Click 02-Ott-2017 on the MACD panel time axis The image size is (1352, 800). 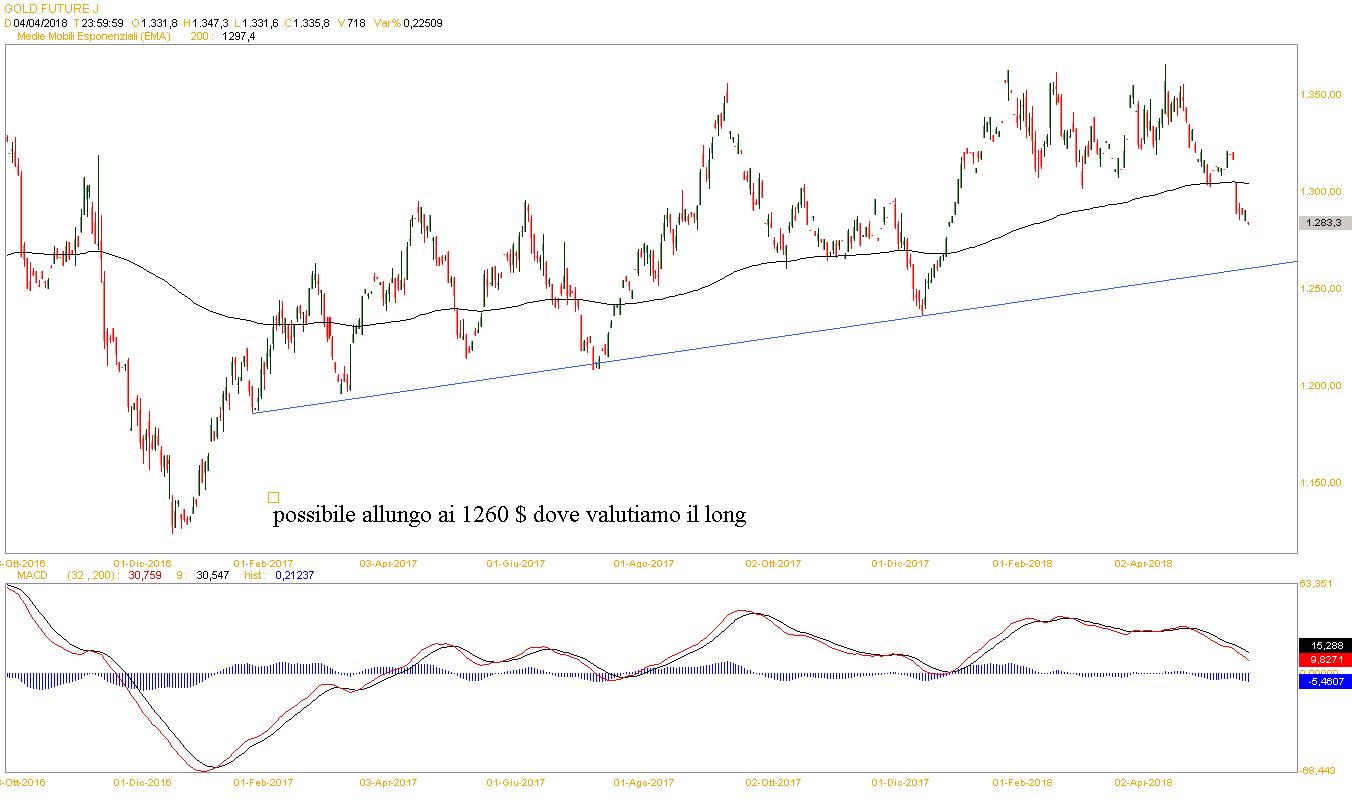pos(773,782)
